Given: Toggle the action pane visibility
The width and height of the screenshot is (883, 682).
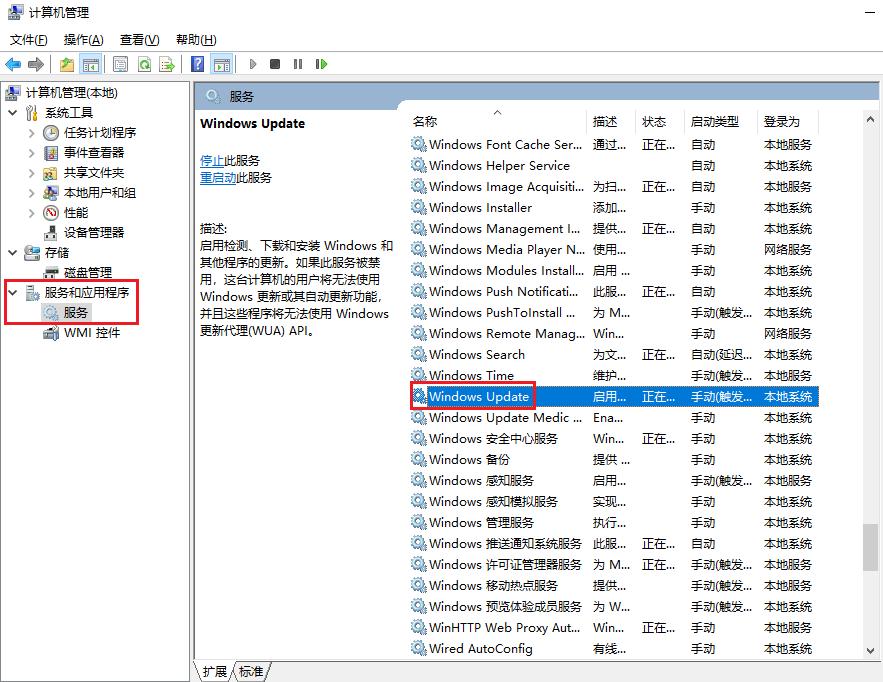Looking at the screenshot, I should (x=220, y=64).
